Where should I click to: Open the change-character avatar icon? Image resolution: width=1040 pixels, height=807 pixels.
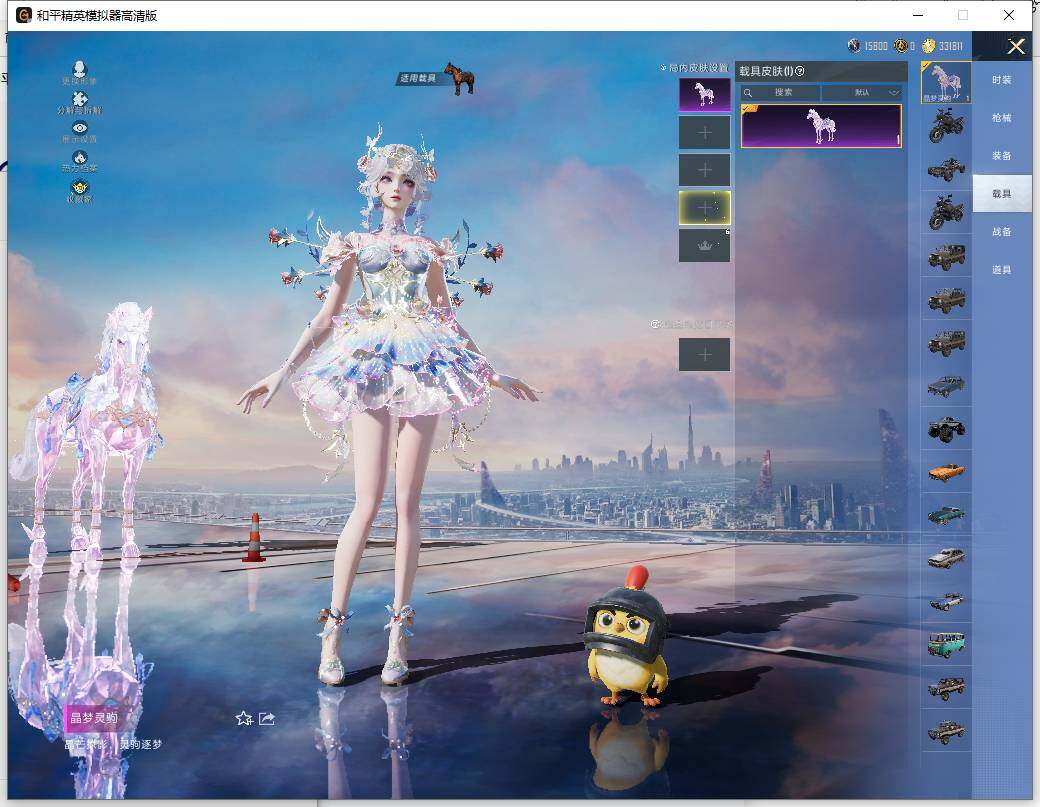point(80,69)
